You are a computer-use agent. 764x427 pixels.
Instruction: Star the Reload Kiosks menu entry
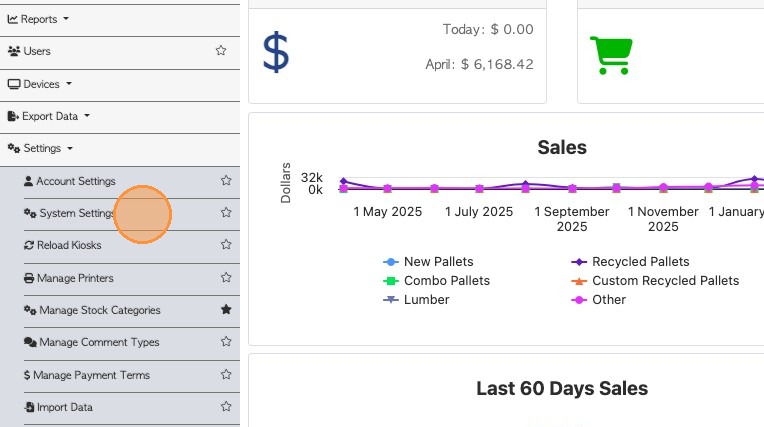point(226,245)
